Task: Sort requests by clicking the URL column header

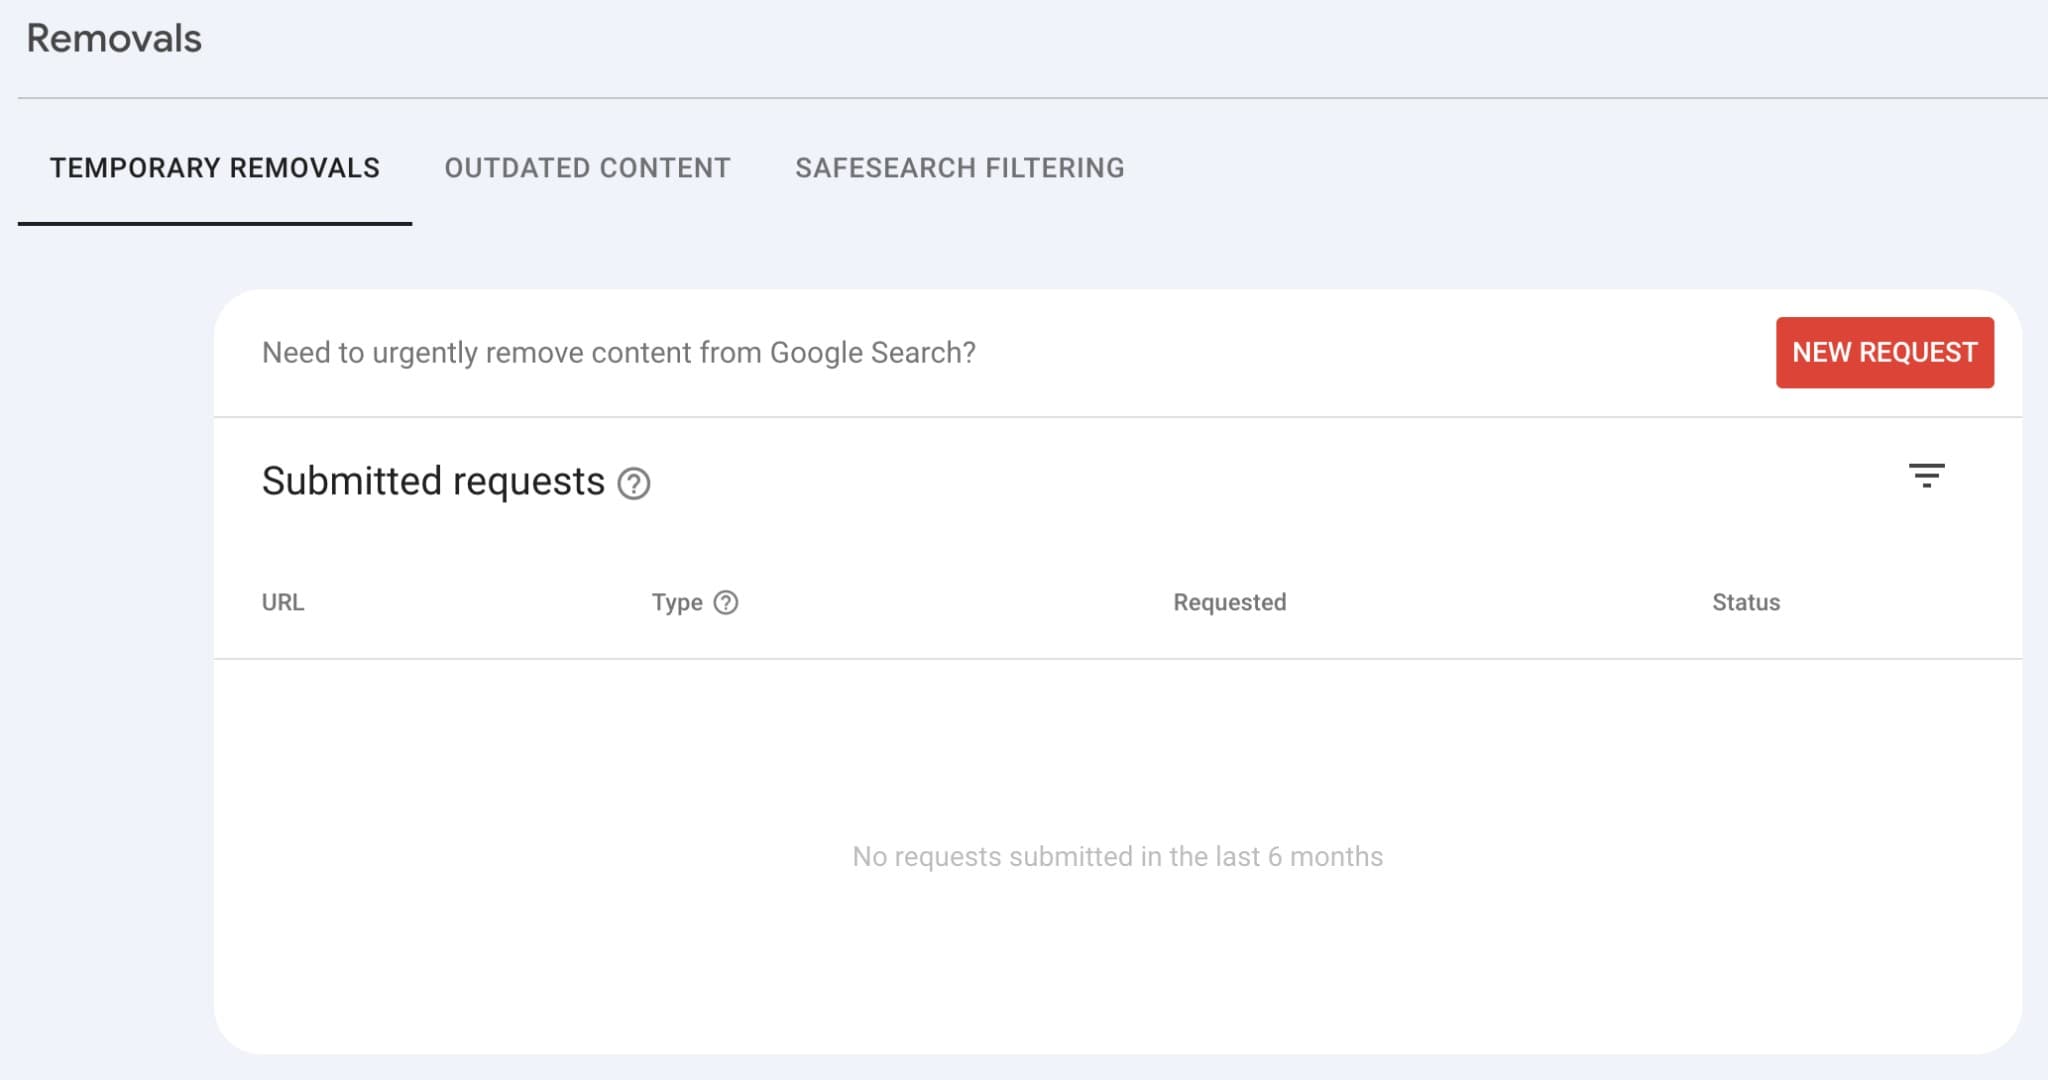Action: pos(283,602)
